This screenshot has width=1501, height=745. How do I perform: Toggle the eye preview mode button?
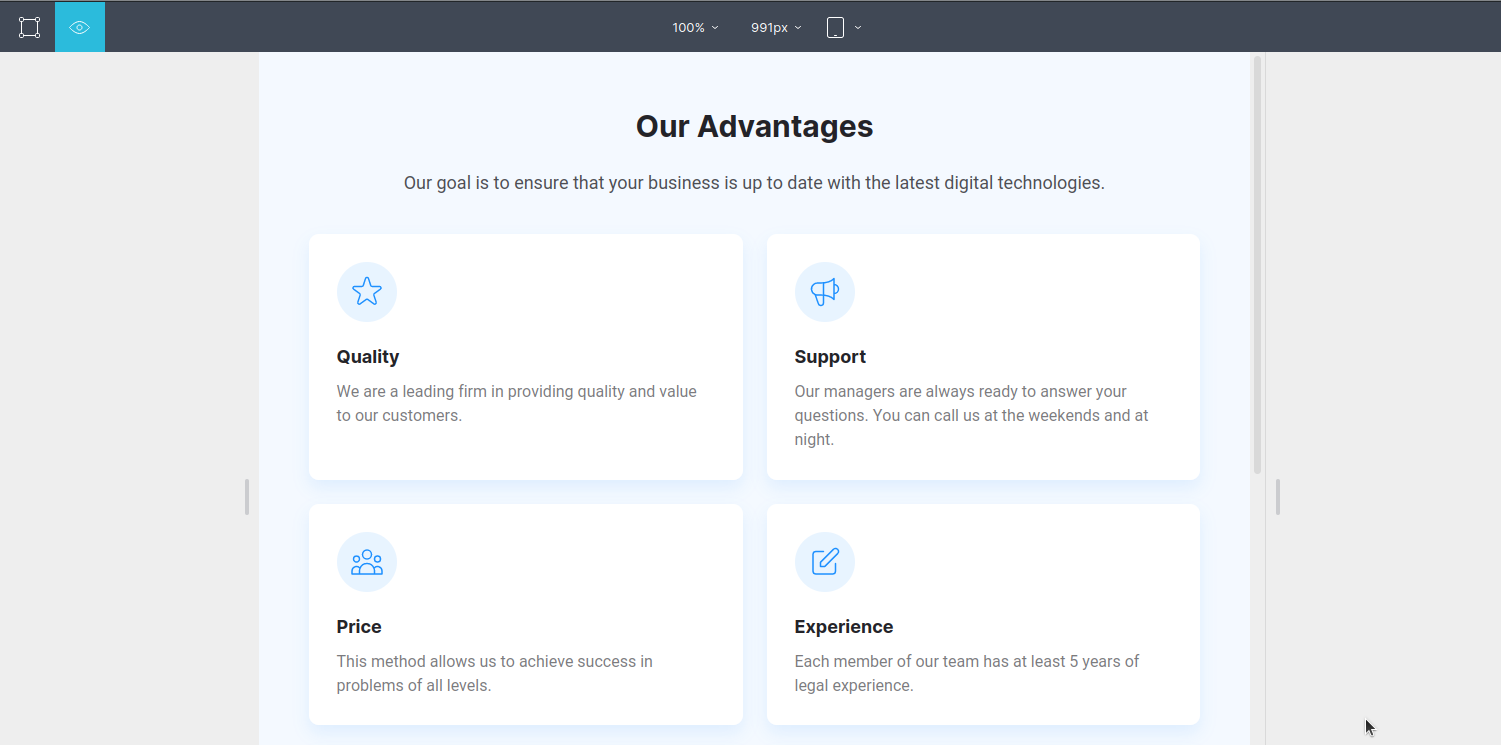click(x=80, y=27)
